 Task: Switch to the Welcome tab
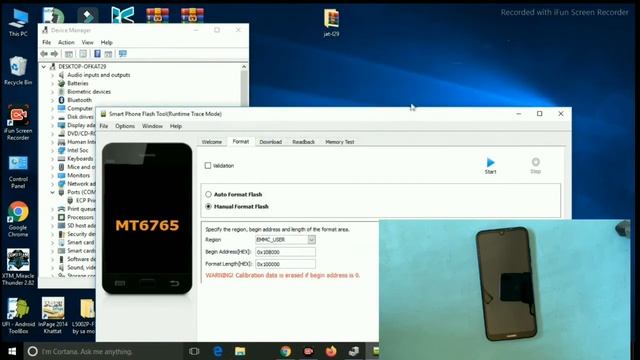click(x=212, y=142)
